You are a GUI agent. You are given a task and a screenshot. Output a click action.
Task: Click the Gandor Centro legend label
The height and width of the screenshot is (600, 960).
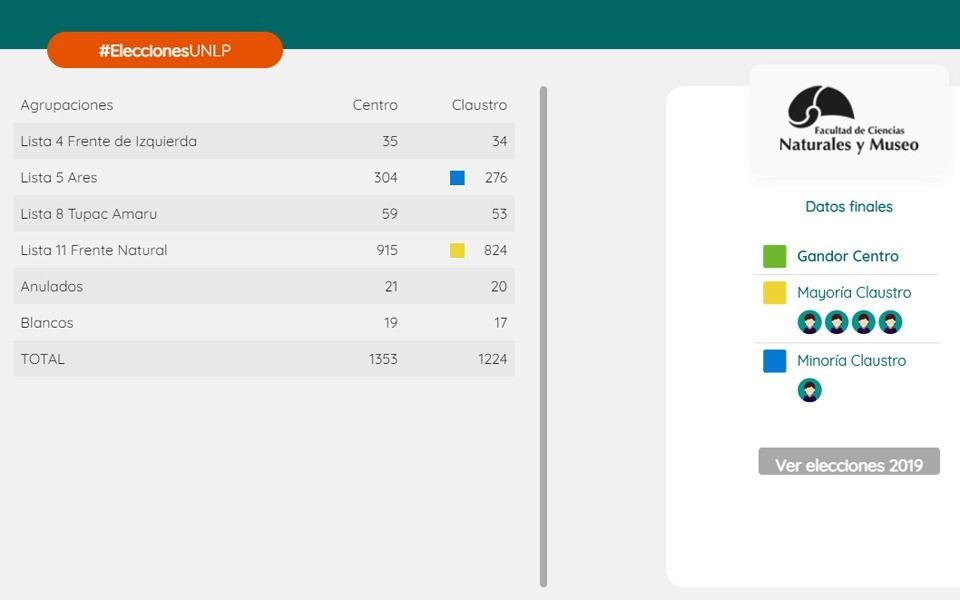[847, 256]
